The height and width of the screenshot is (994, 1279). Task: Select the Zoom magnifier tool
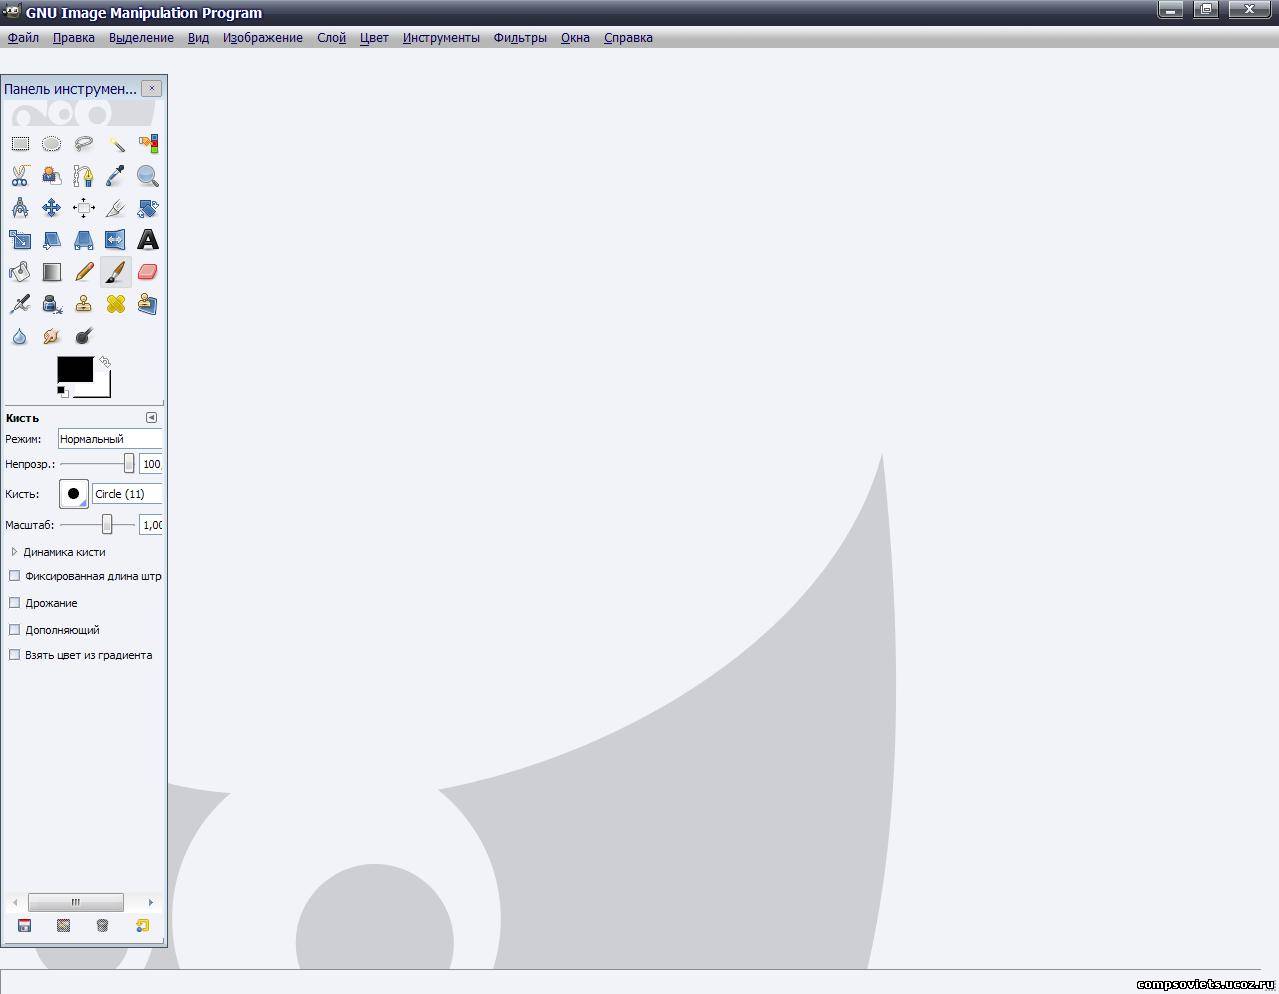click(x=148, y=176)
